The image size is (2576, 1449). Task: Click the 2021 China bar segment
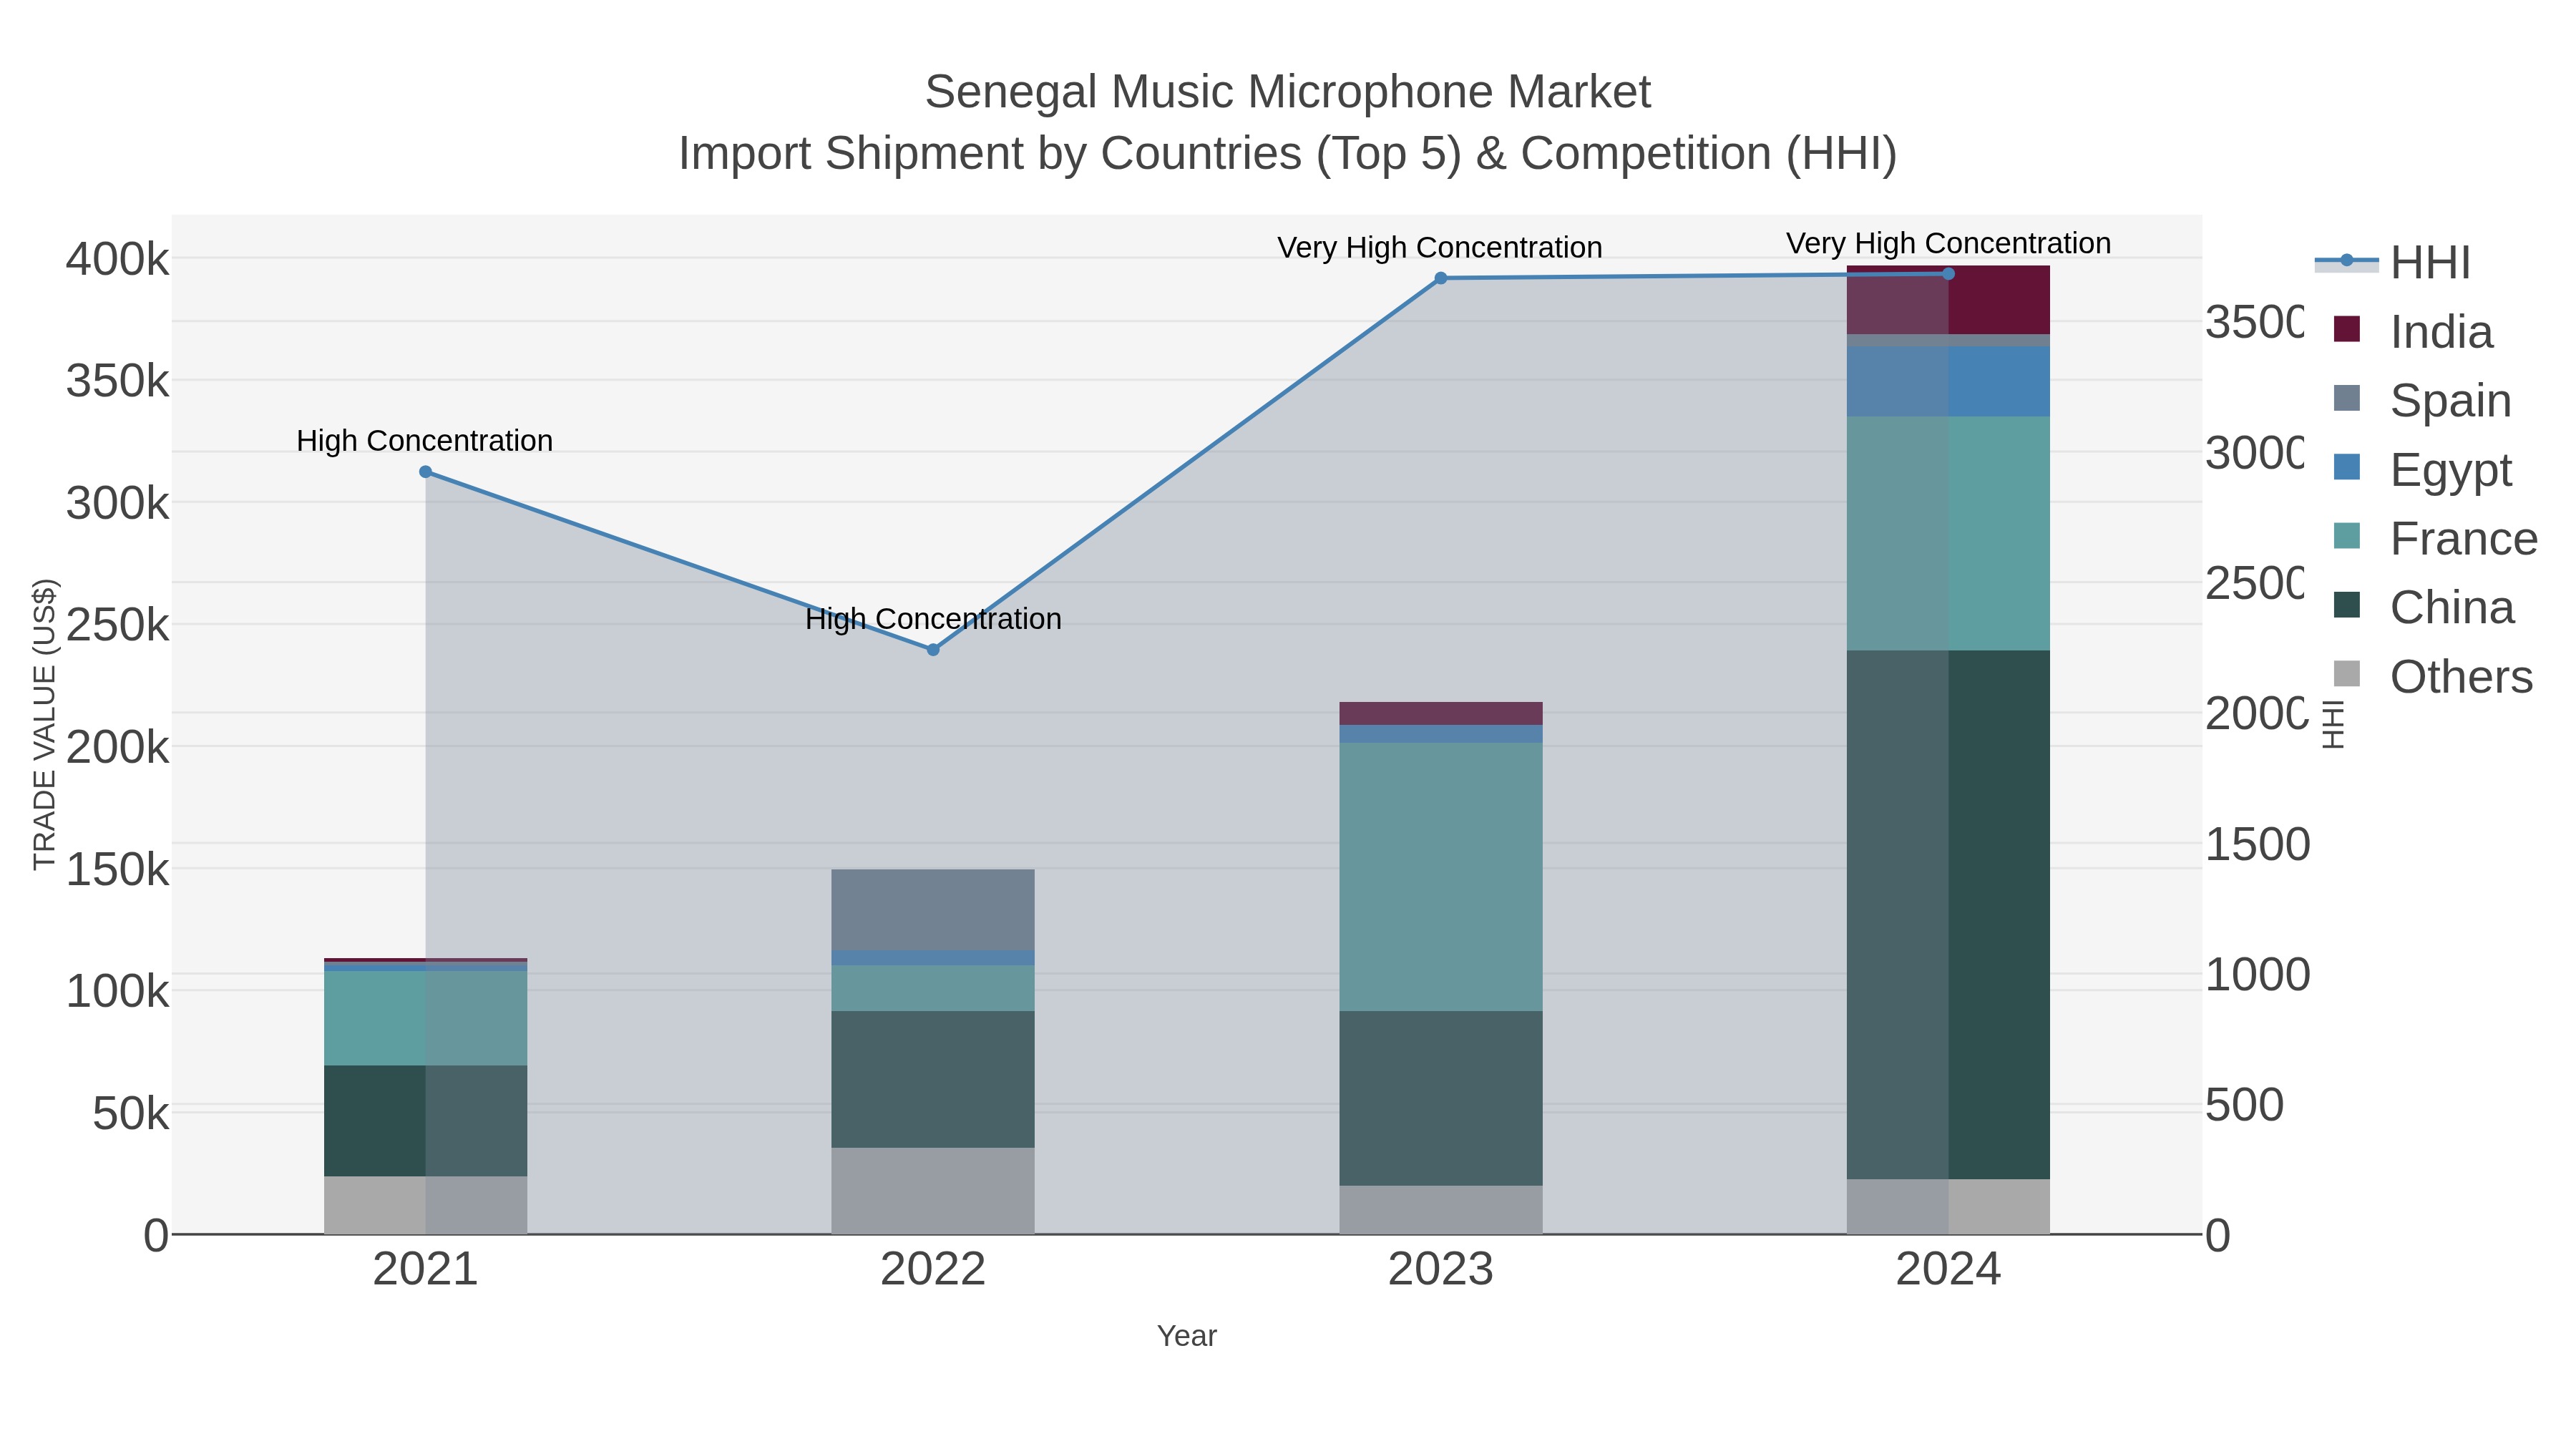point(425,1121)
